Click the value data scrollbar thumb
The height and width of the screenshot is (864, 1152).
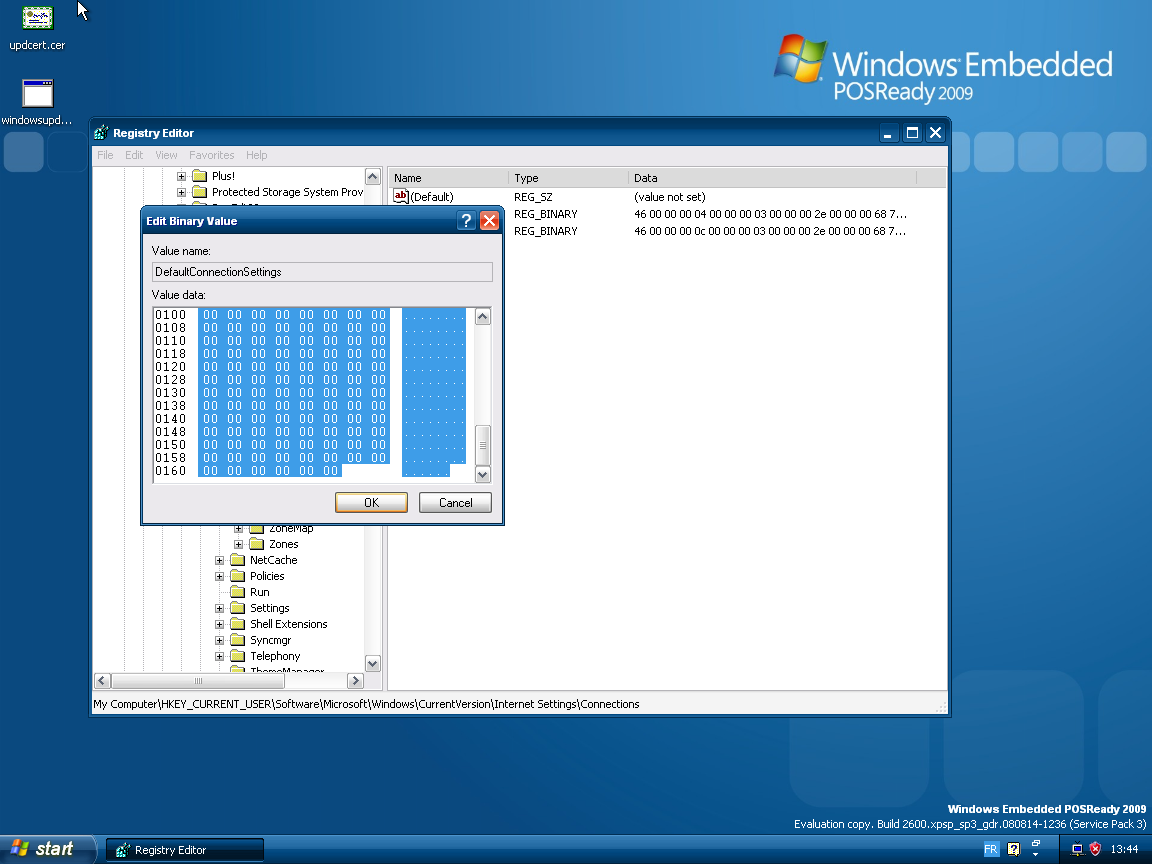coord(483,445)
